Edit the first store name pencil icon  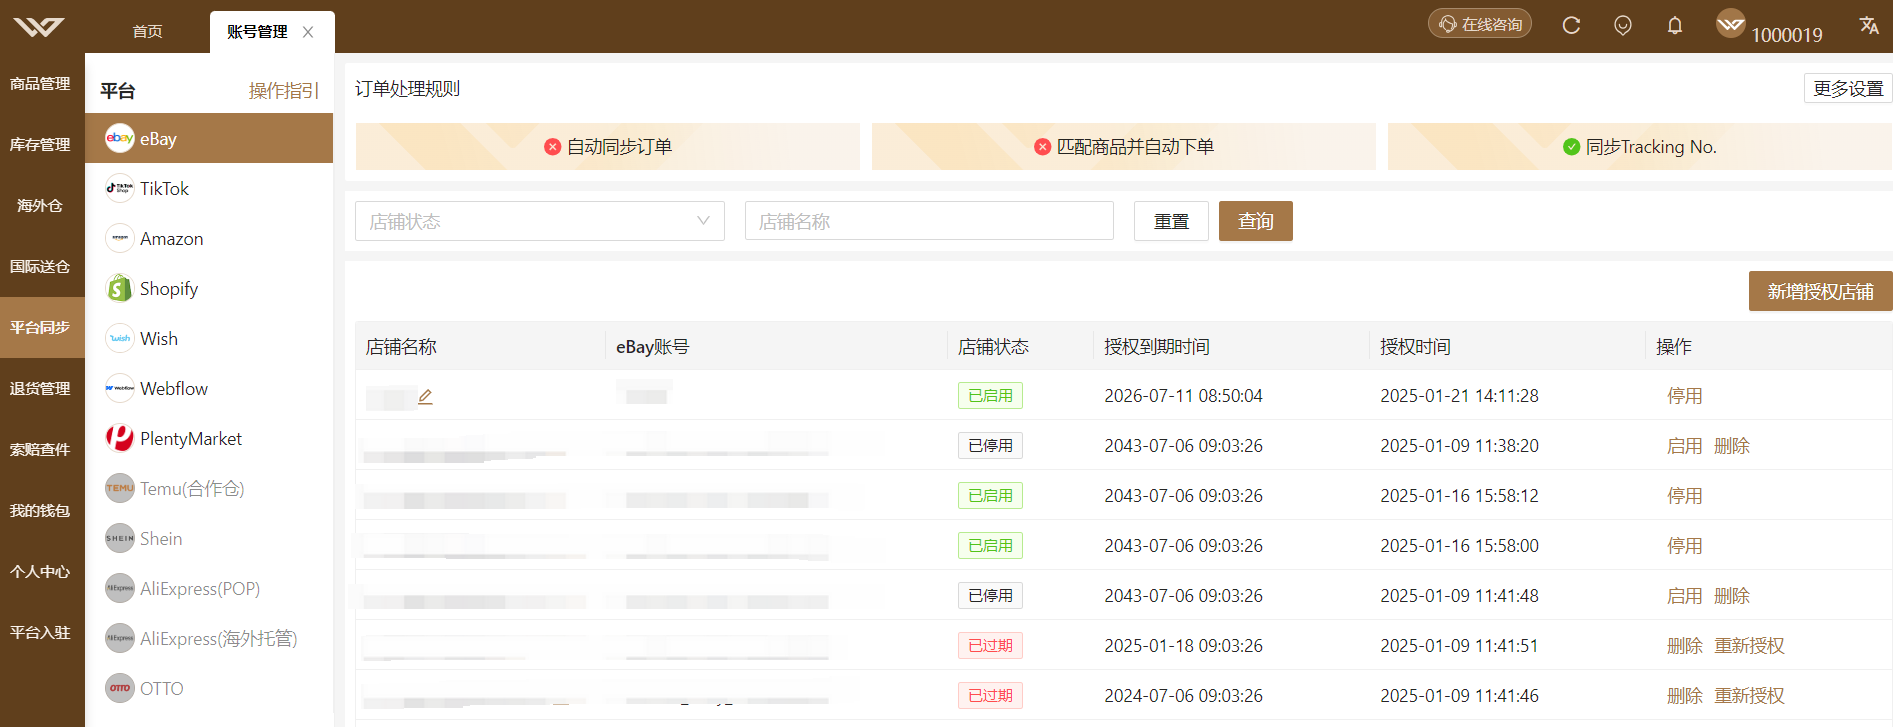(x=425, y=396)
